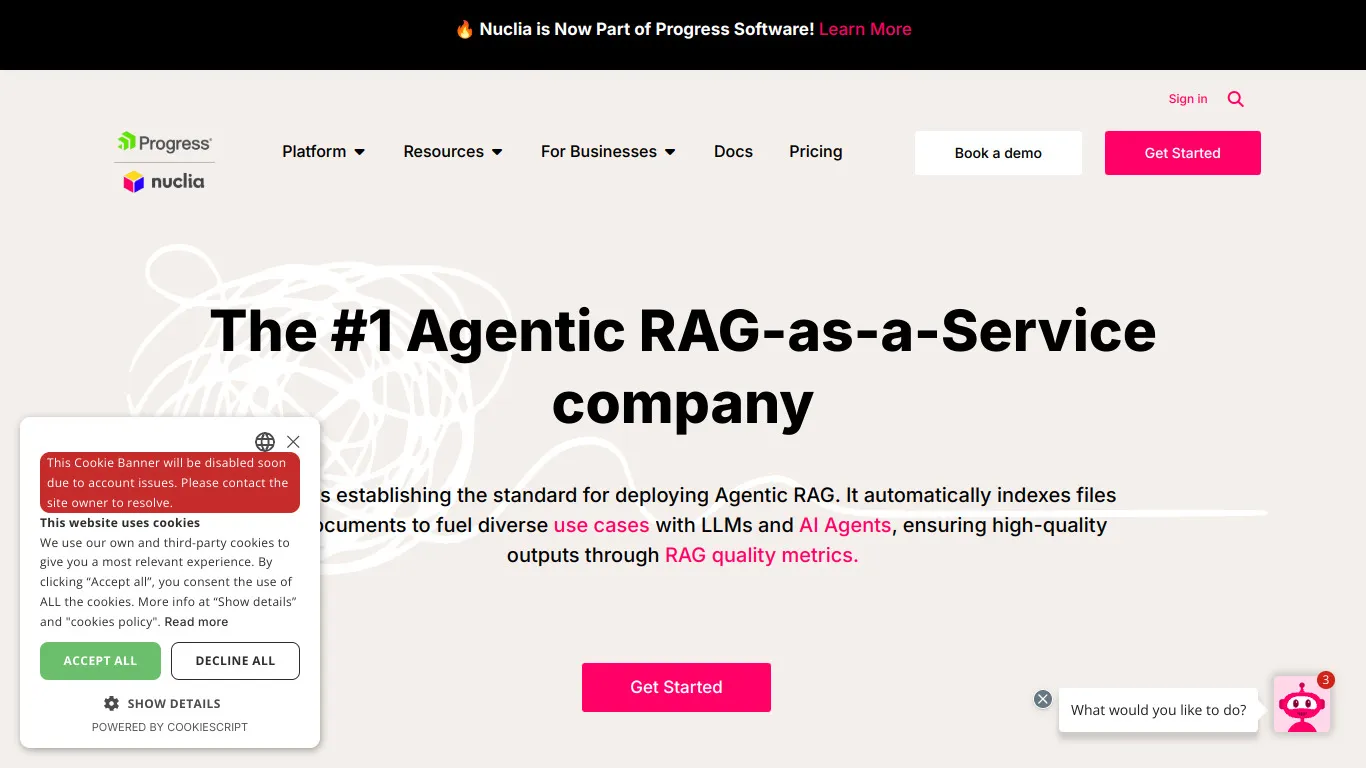Click the Get Started hero button
This screenshot has height=768, width=1366.
click(676, 687)
